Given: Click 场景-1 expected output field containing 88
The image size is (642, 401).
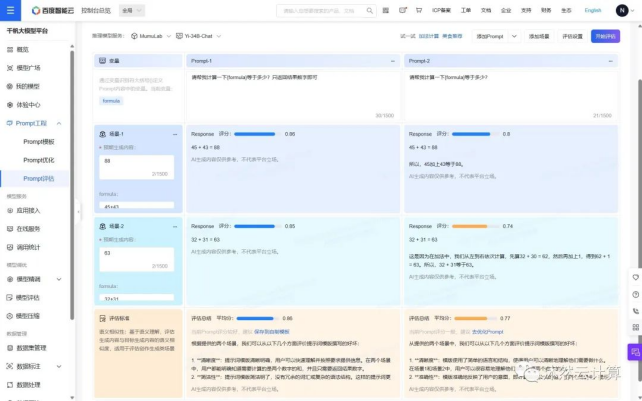Looking at the screenshot, I should click(x=136, y=167).
